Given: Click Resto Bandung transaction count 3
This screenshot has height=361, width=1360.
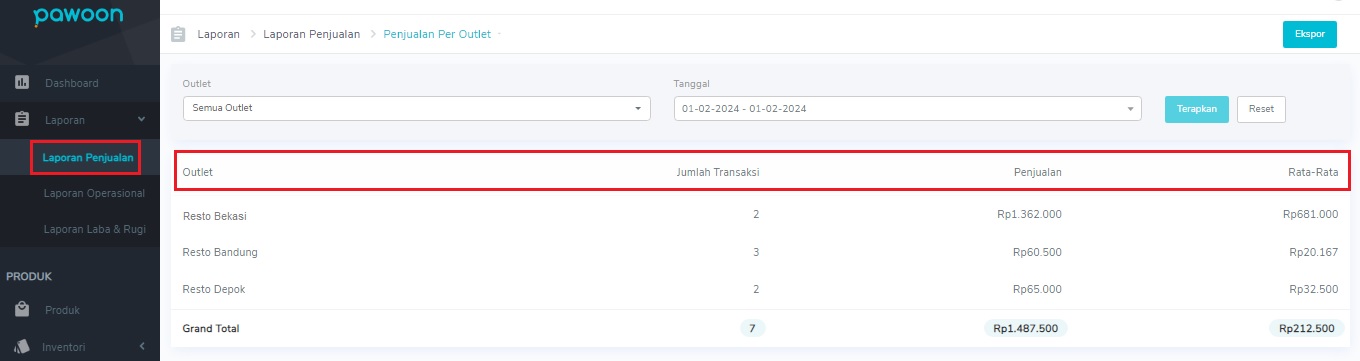Looking at the screenshot, I should 756,252.
